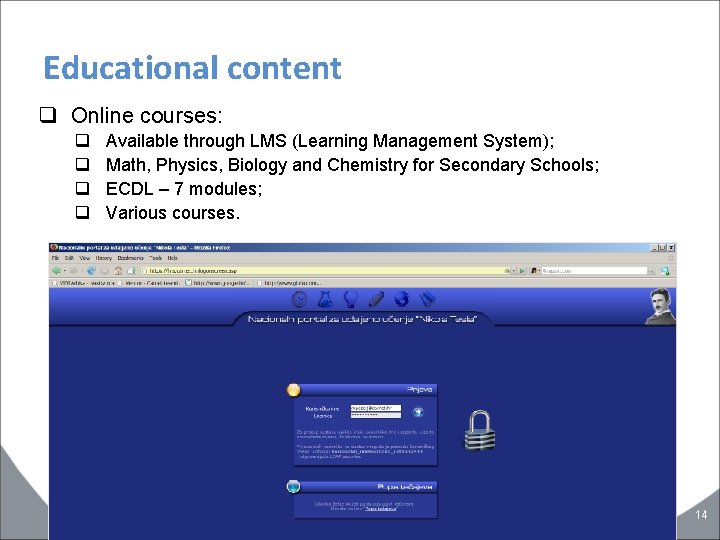Click the google bookmark in bookmarks toolbar
Screen dimensions: 720x540
click(x=218, y=283)
